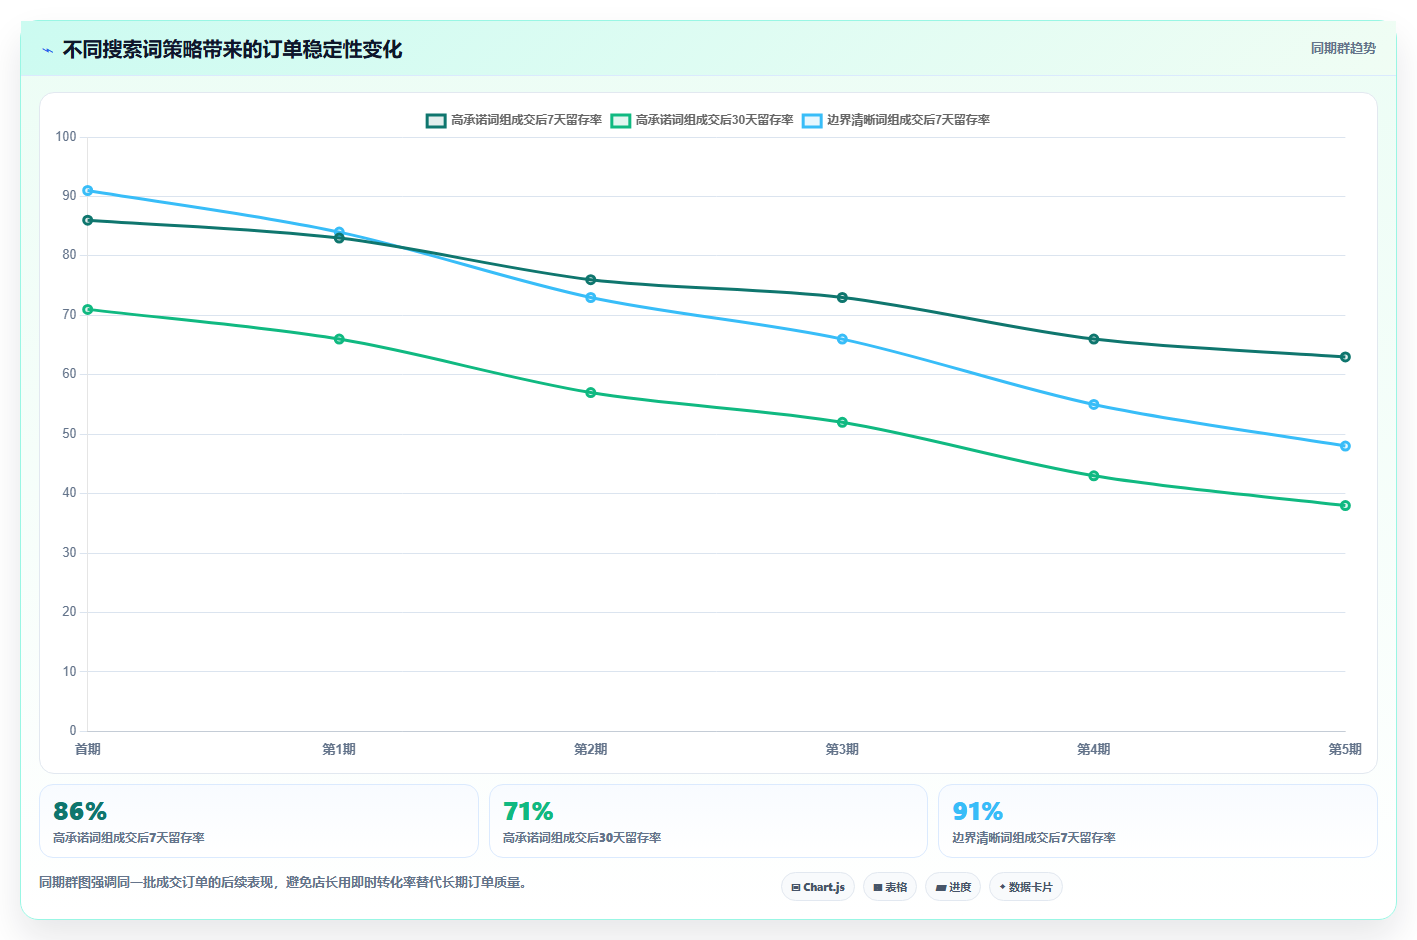The image size is (1417, 940).
Task: Click light green data point at 第5期 (38)
Action: point(1345,505)
